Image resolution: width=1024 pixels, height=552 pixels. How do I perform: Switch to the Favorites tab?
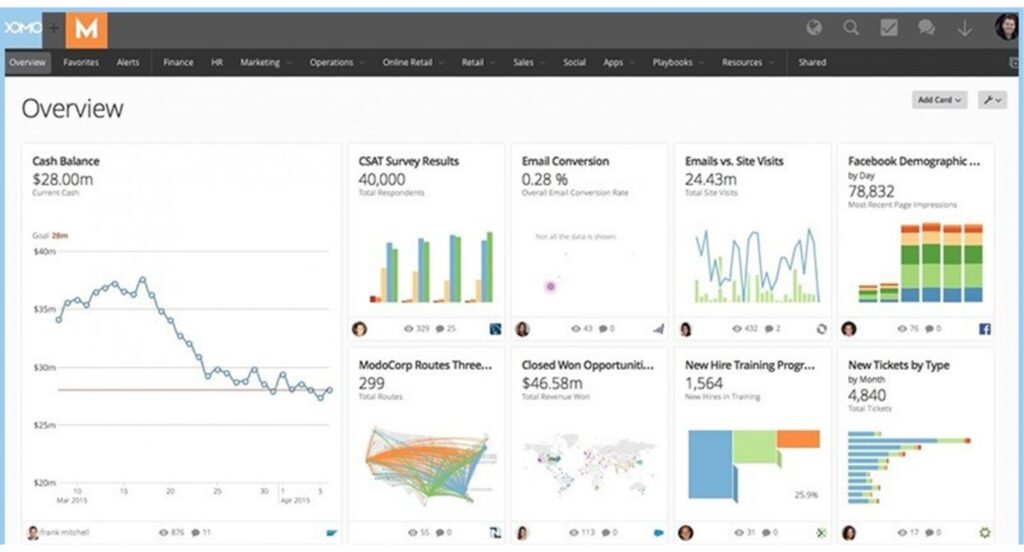pos(81,62)
